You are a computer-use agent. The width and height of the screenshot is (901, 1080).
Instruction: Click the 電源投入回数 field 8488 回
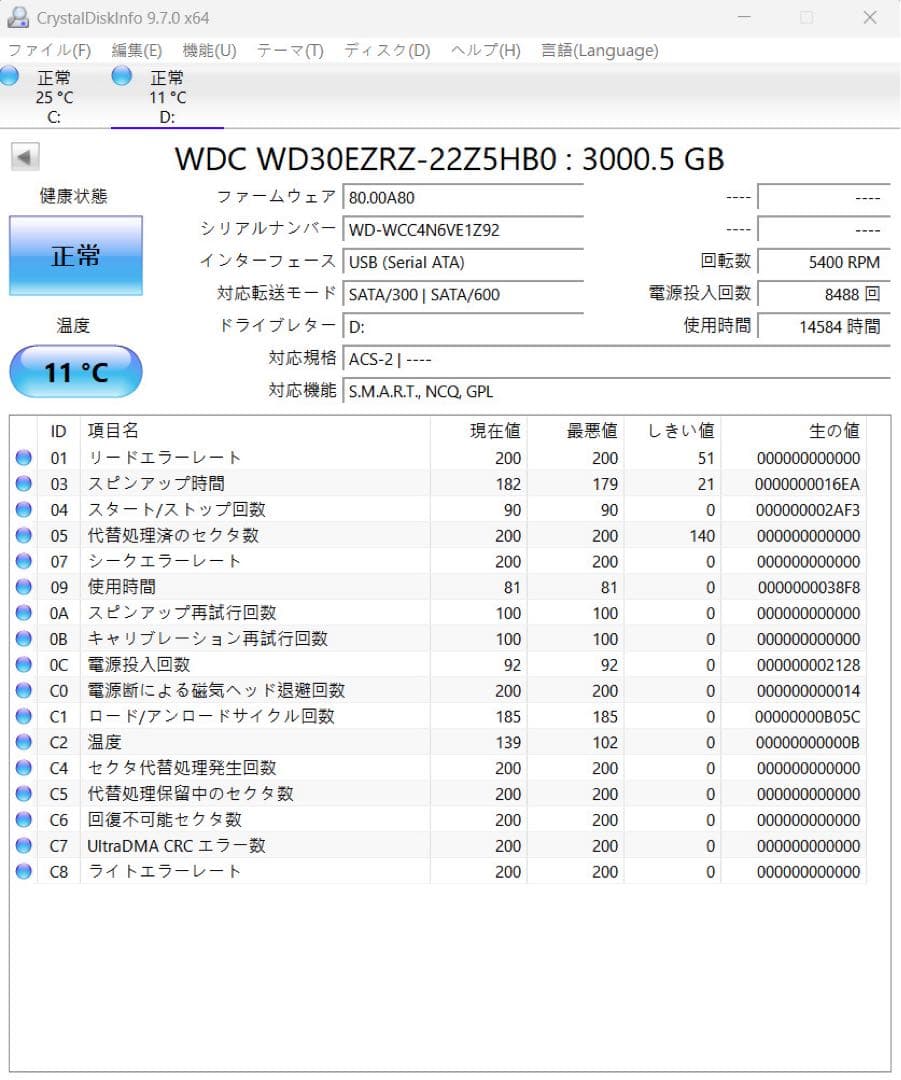[x=824, y=294]
